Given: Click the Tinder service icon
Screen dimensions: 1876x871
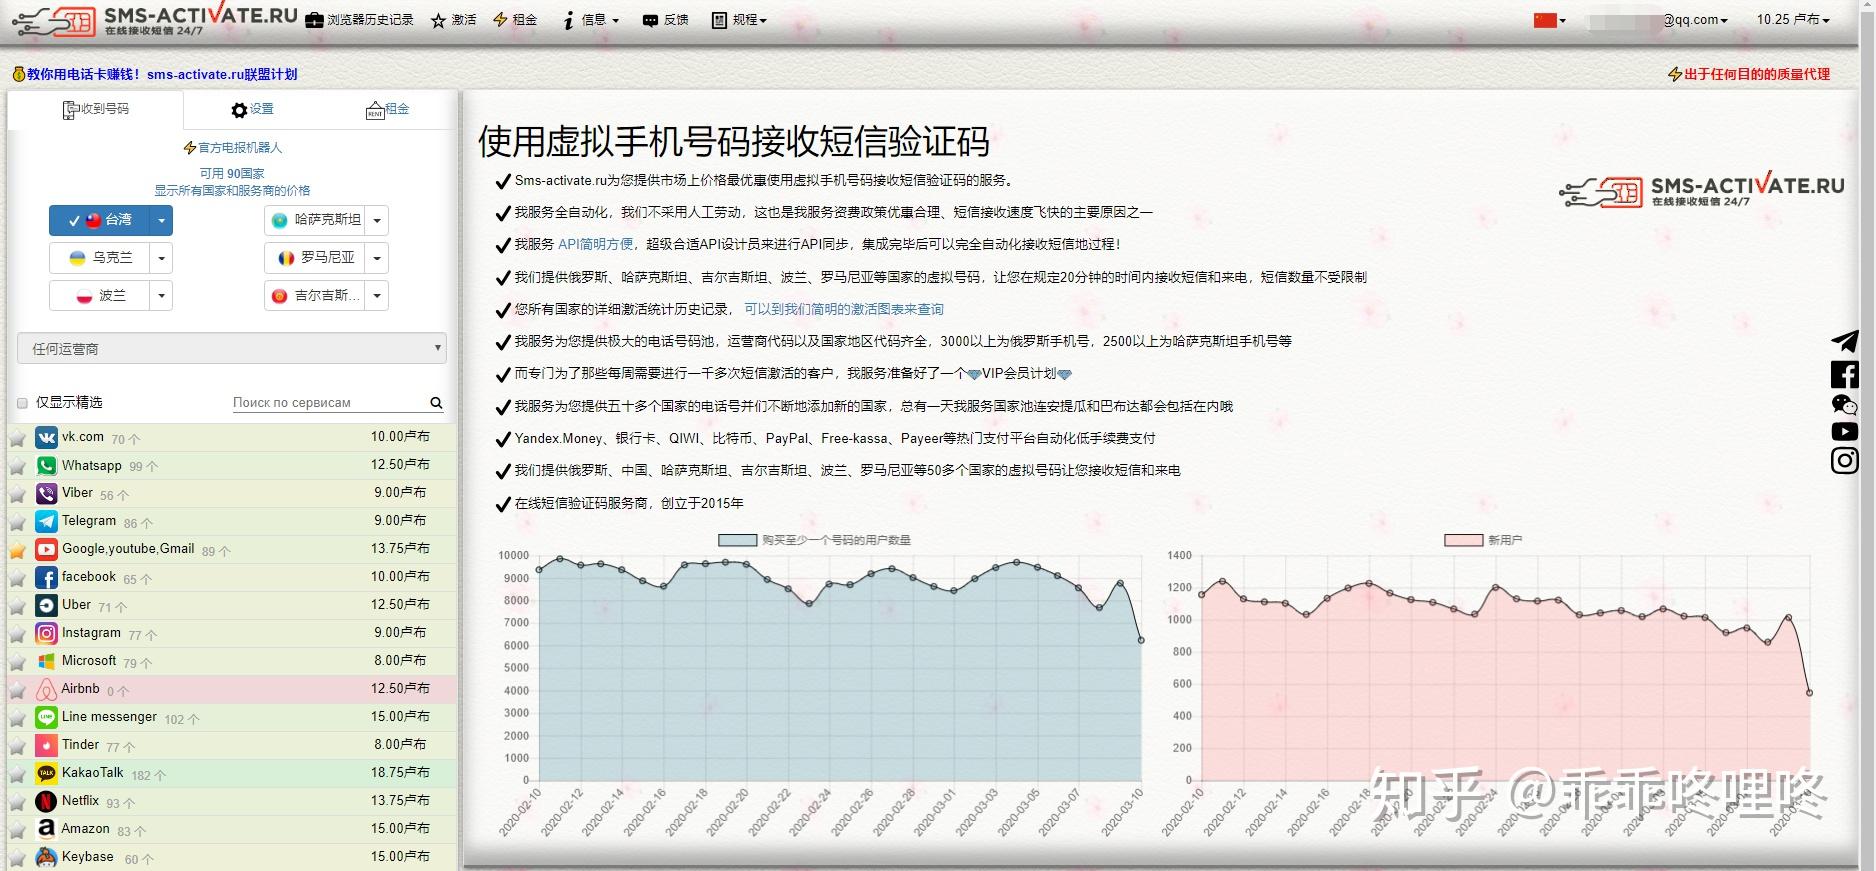Looking at the screenshot, I should pos(46,746).
